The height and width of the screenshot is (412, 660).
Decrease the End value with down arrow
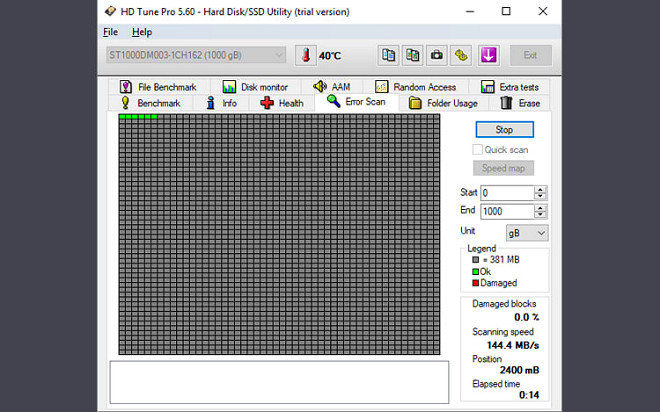[x=541, y=215]
